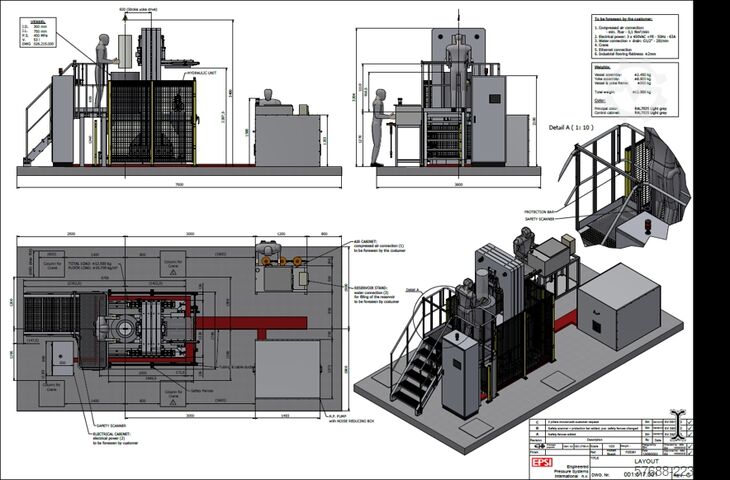Click the checkmark in revision C row
Screen dimensions: 730x480
690,422
